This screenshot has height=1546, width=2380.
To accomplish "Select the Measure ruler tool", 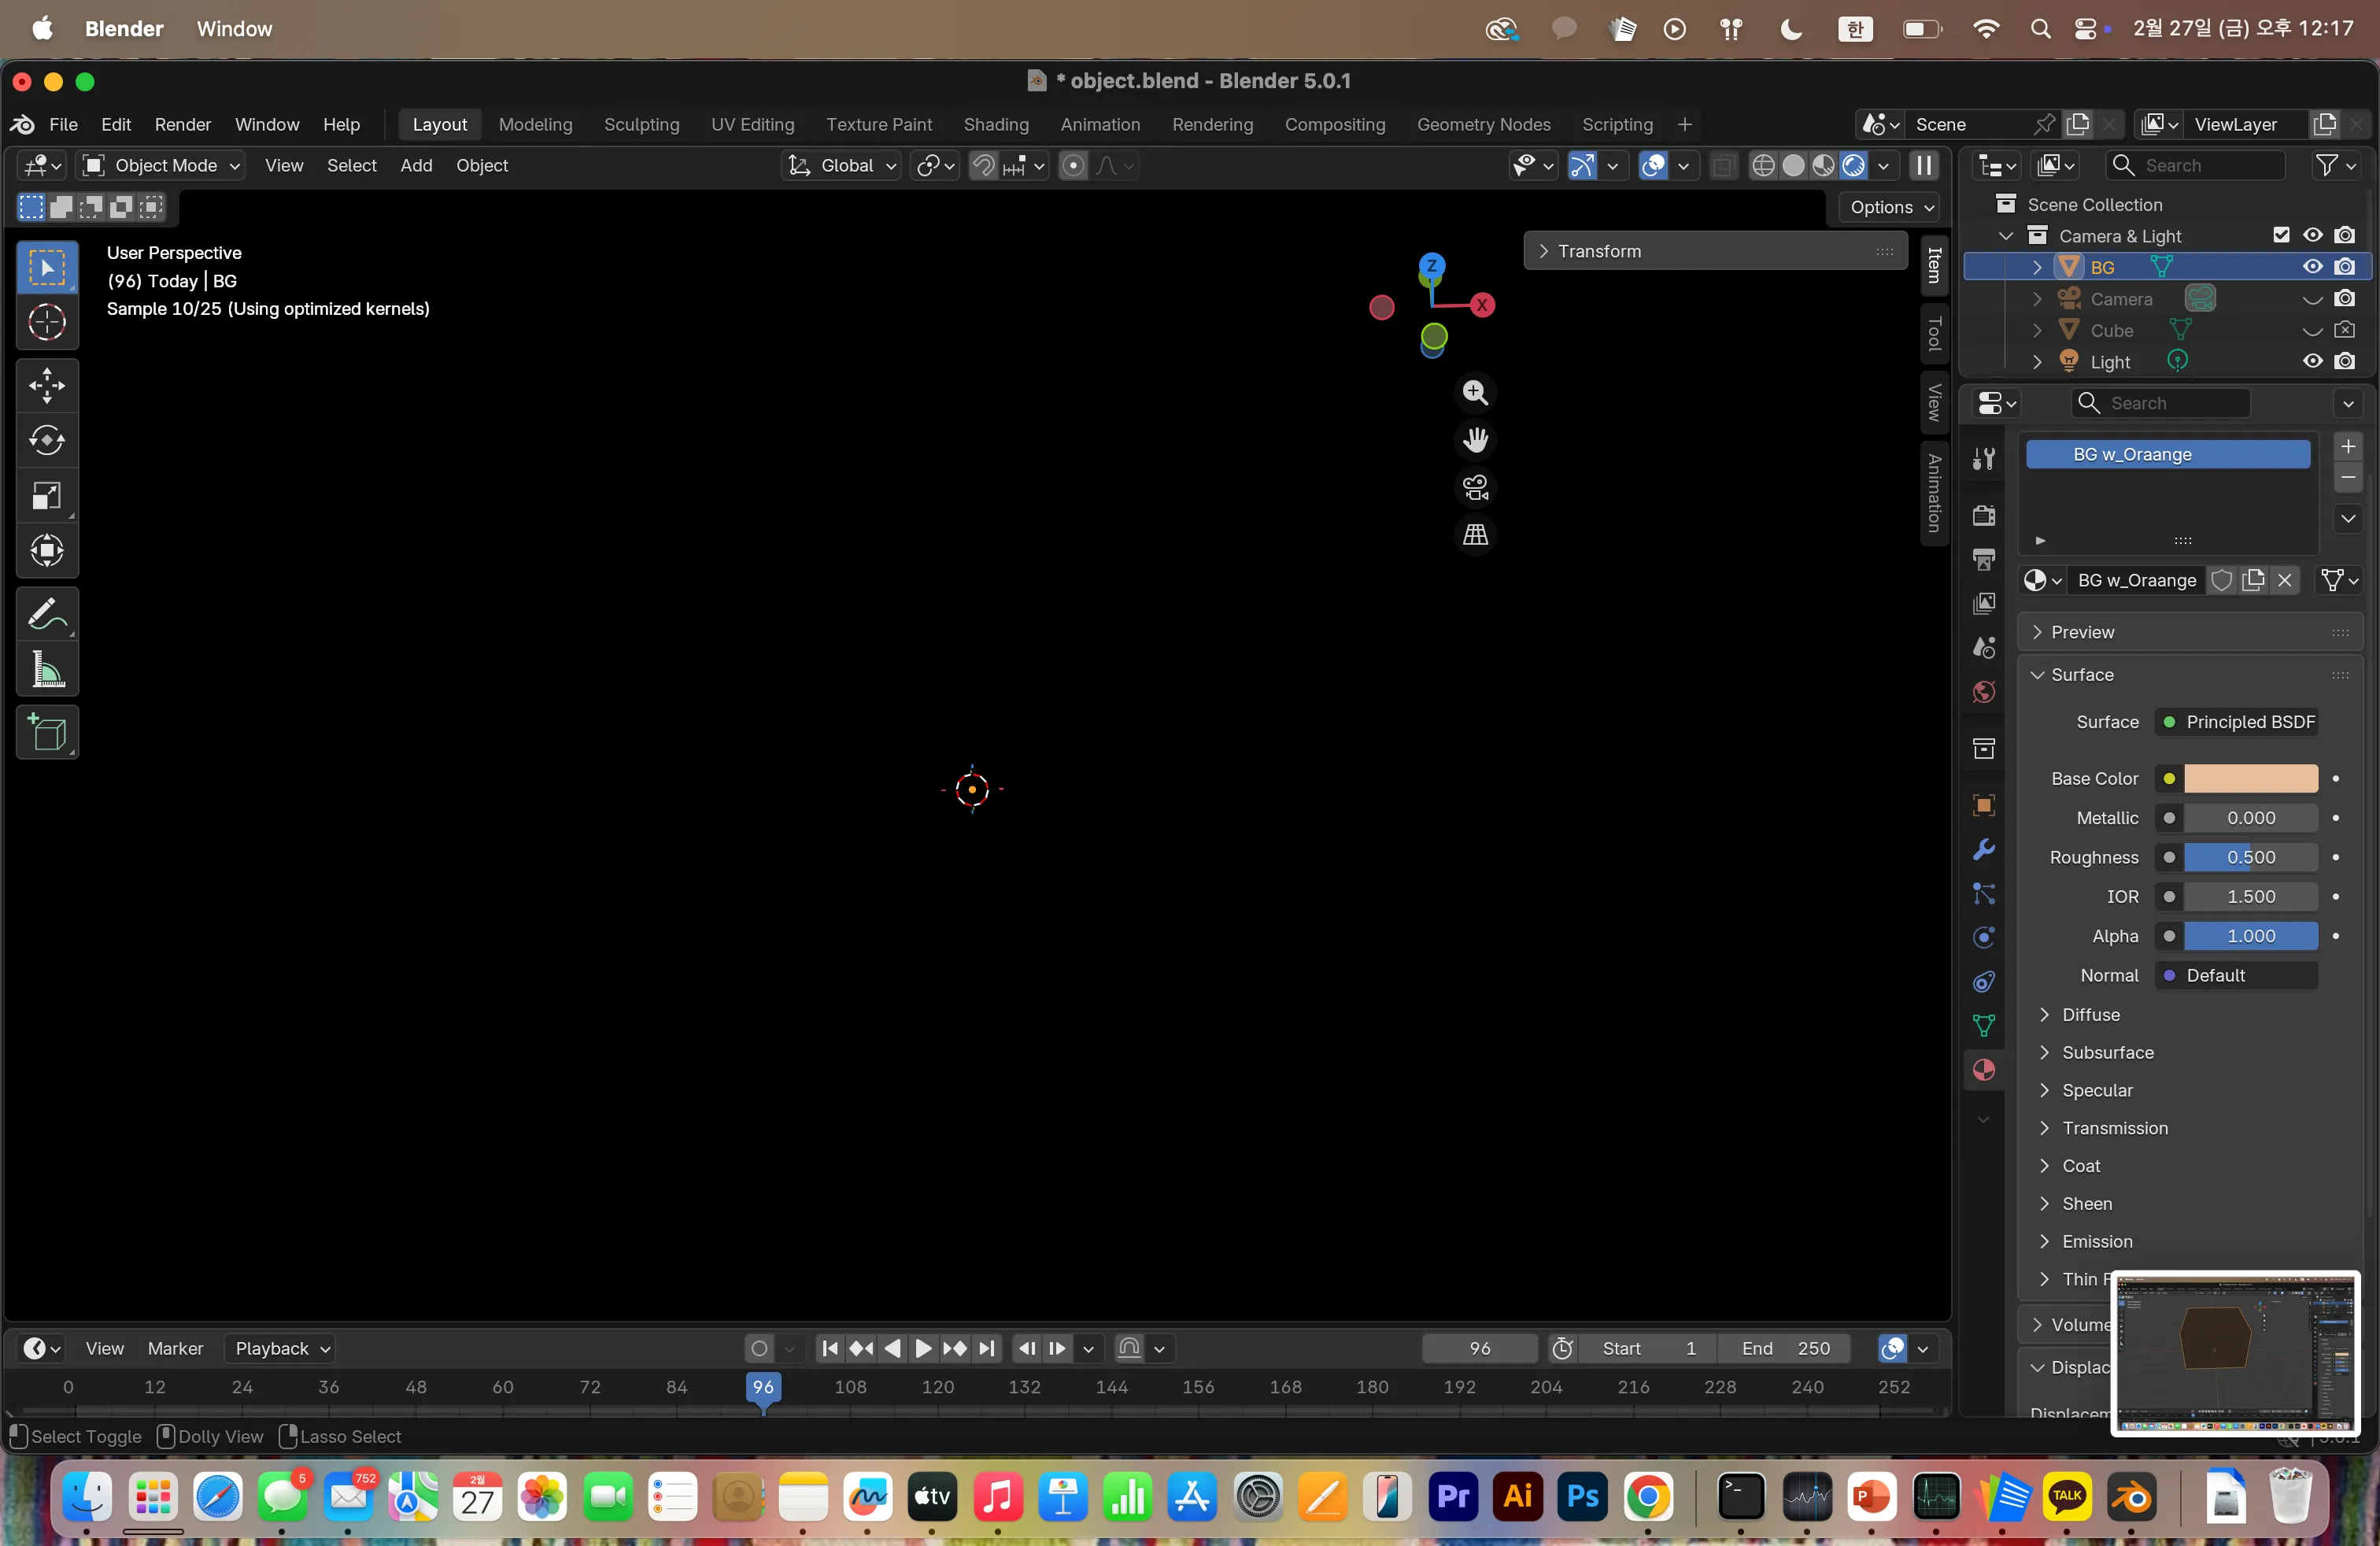I will [47, 671].
